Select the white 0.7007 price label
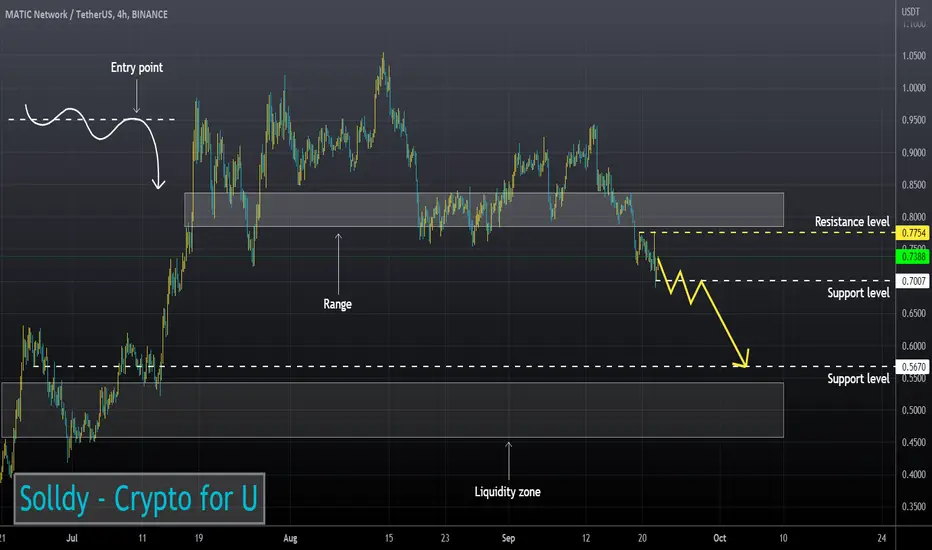The height and width of the screenshot is (550, 932). [913, 281]
